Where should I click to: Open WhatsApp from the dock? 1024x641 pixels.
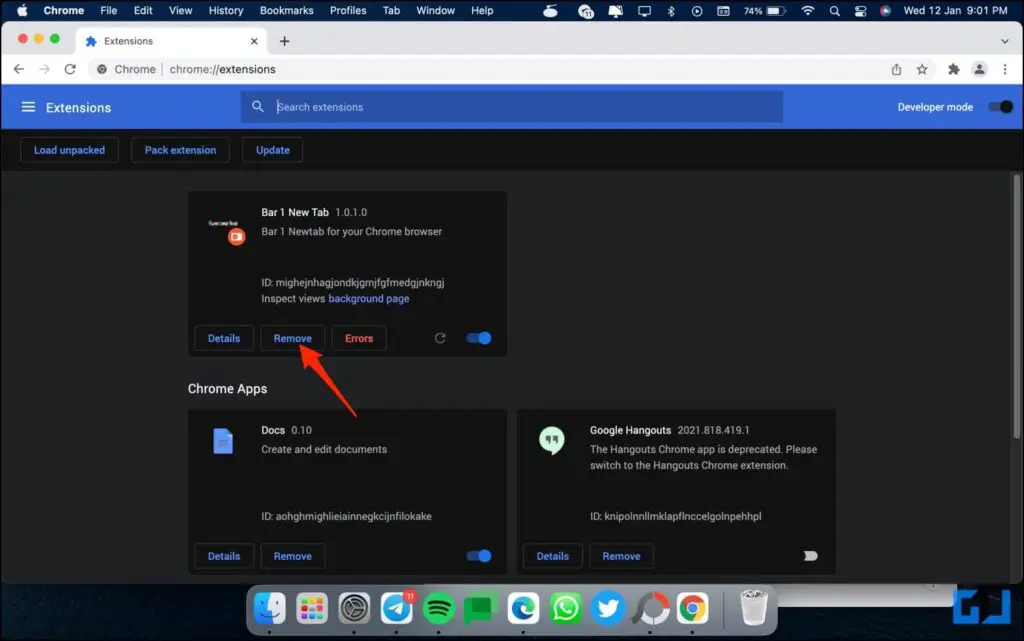pos(566,608)
